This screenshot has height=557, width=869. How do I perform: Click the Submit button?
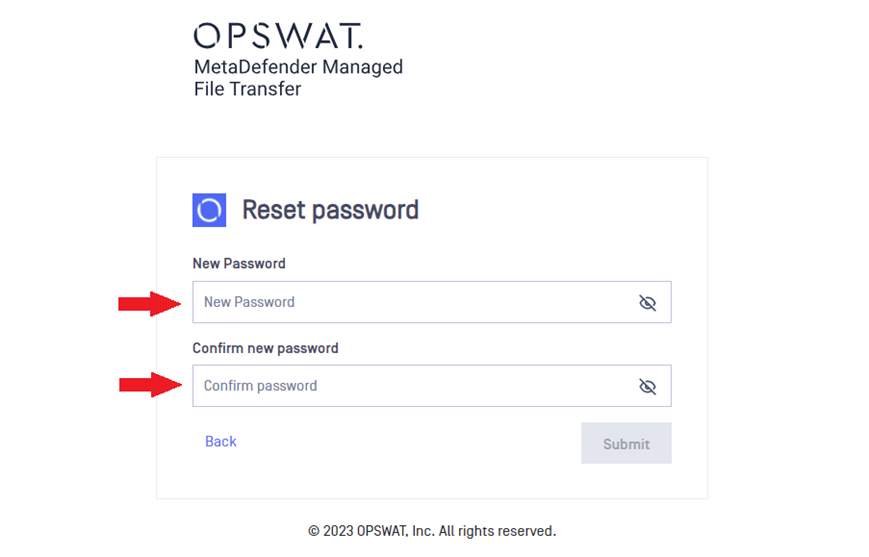tap(626, 443)
